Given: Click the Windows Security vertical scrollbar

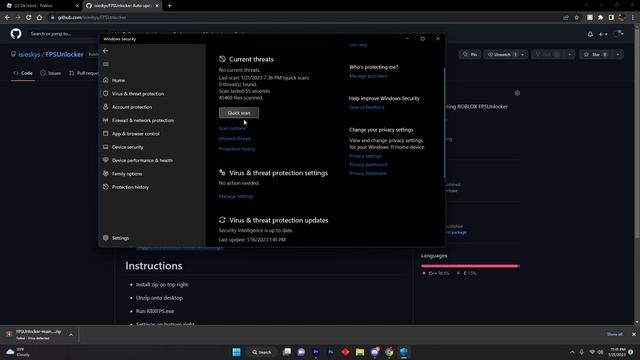Looking at the screenshot, I should [444, 122].
